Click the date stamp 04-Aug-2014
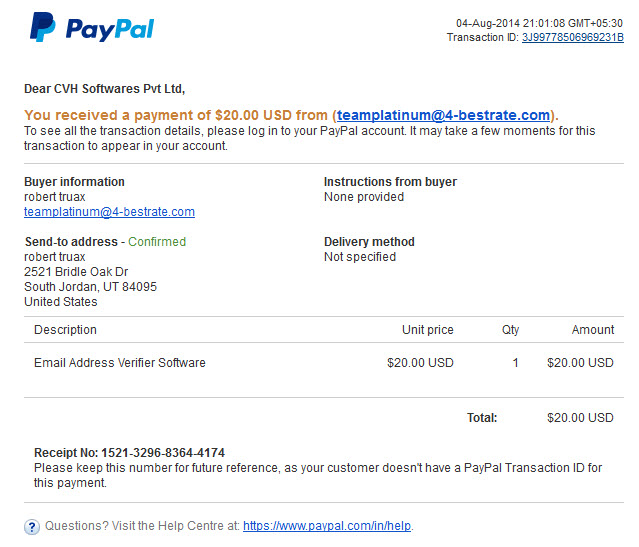This screenshot has height=547, width=639. coord(487,23)
